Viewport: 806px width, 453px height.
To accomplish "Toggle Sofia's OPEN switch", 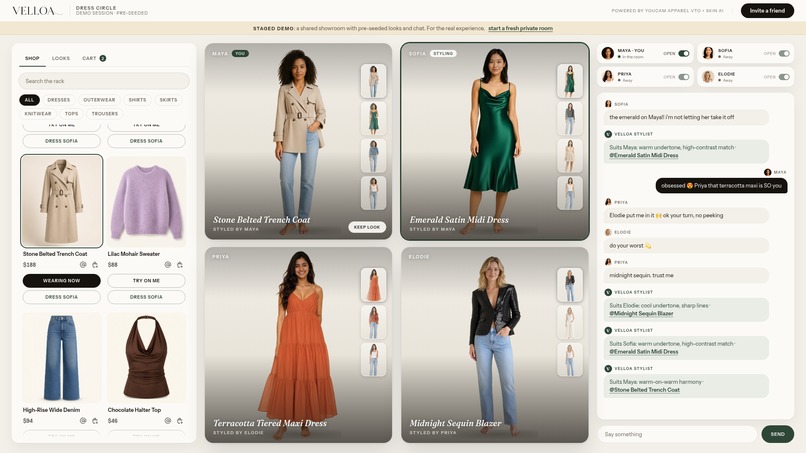I will [x=784, y=53].
